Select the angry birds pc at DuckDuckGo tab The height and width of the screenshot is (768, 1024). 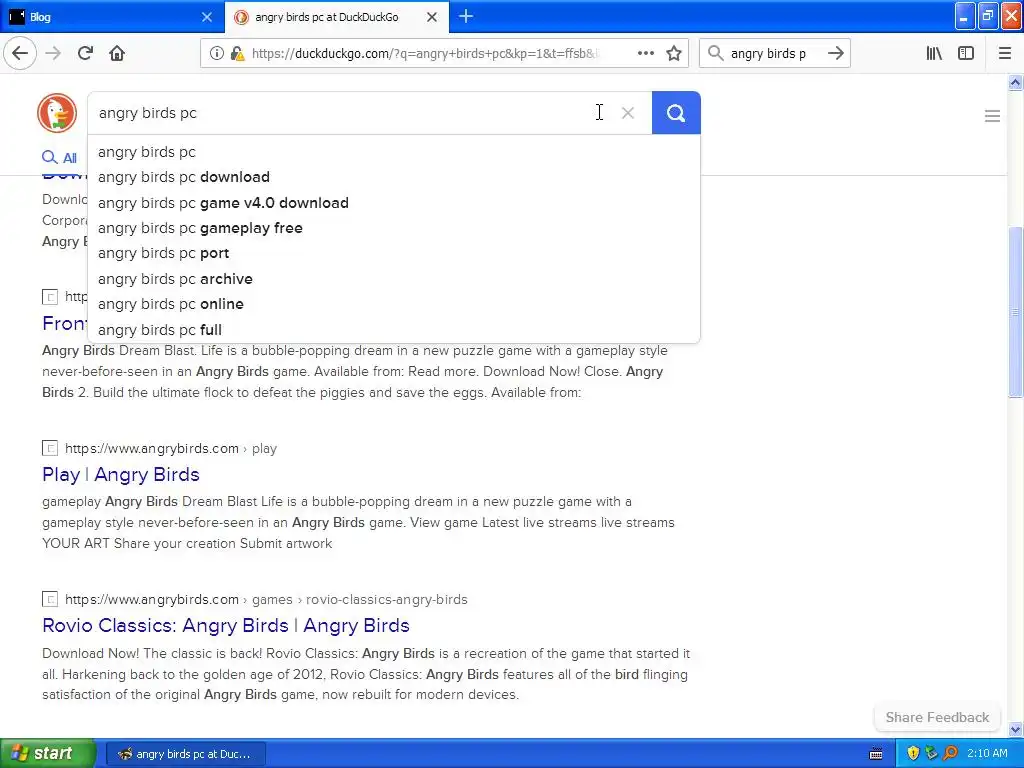(x=336, y=17)
